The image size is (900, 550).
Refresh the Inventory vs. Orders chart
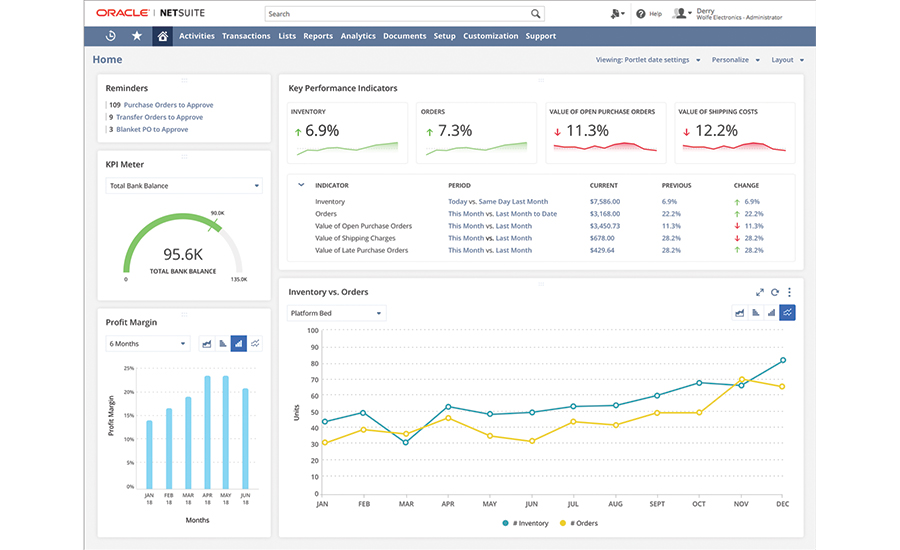tap(774, 292)
